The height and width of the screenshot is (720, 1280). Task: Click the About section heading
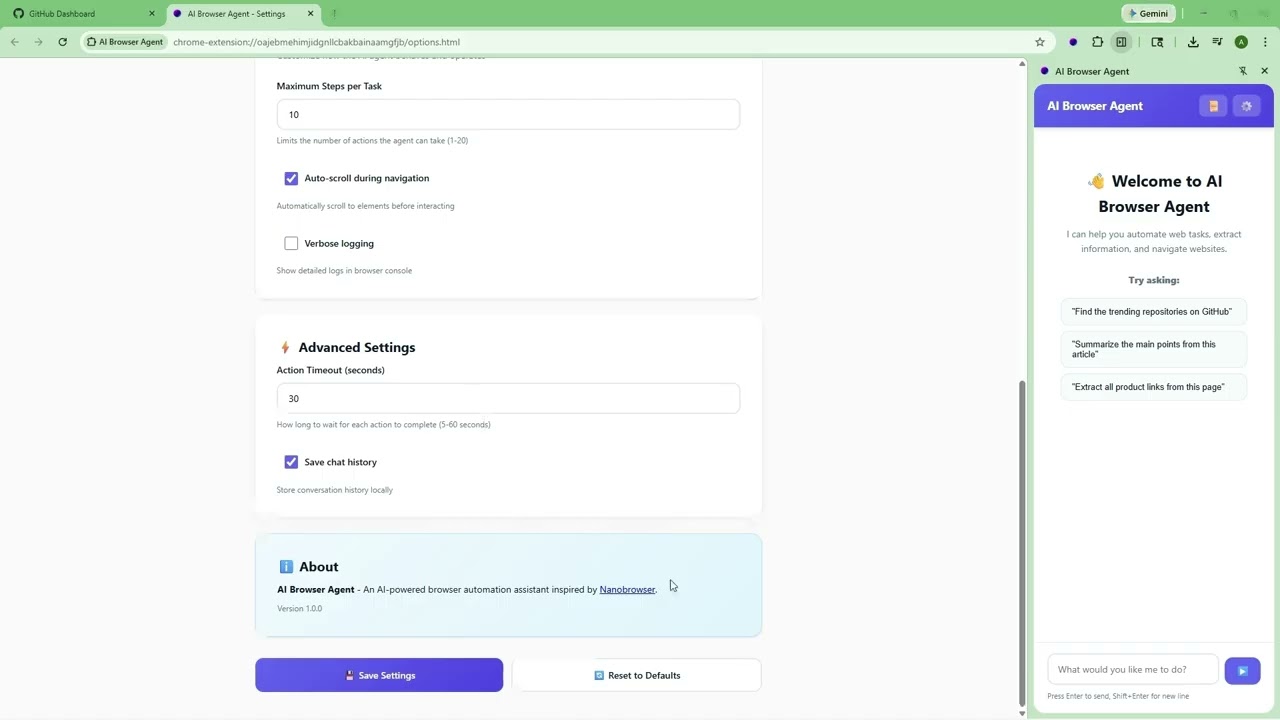318,567
